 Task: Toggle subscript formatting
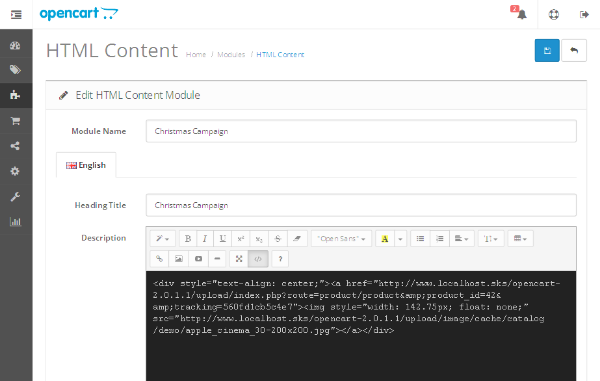click(259, 239)
